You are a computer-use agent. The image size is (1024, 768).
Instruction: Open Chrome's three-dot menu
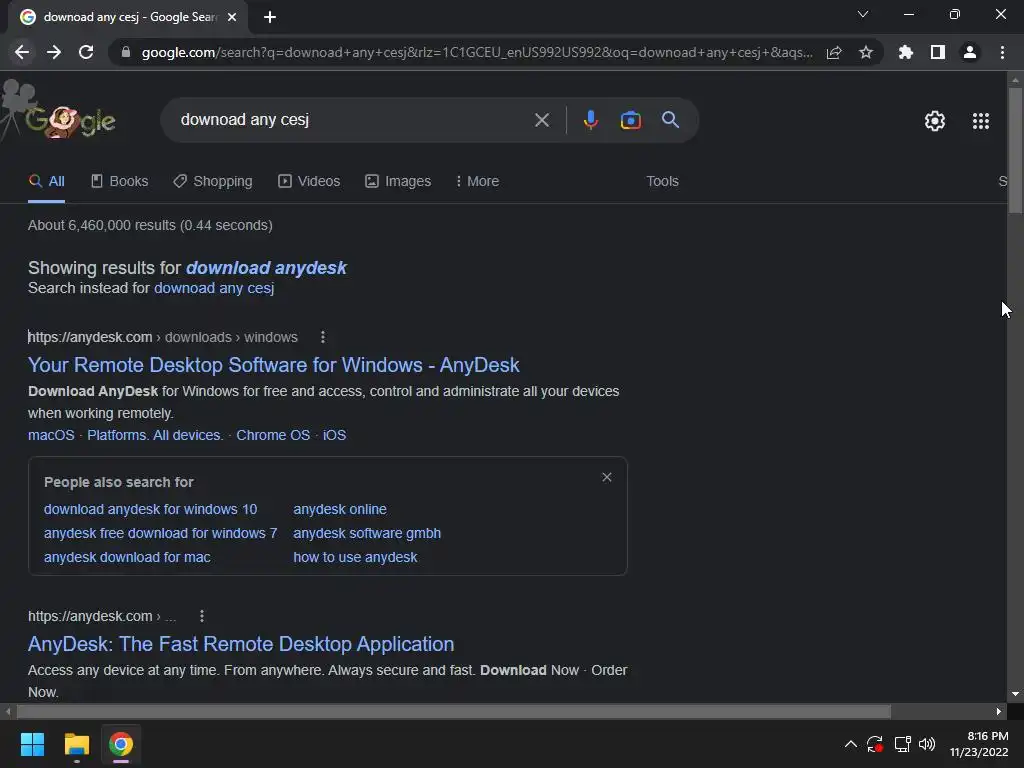click(1002, 52)
